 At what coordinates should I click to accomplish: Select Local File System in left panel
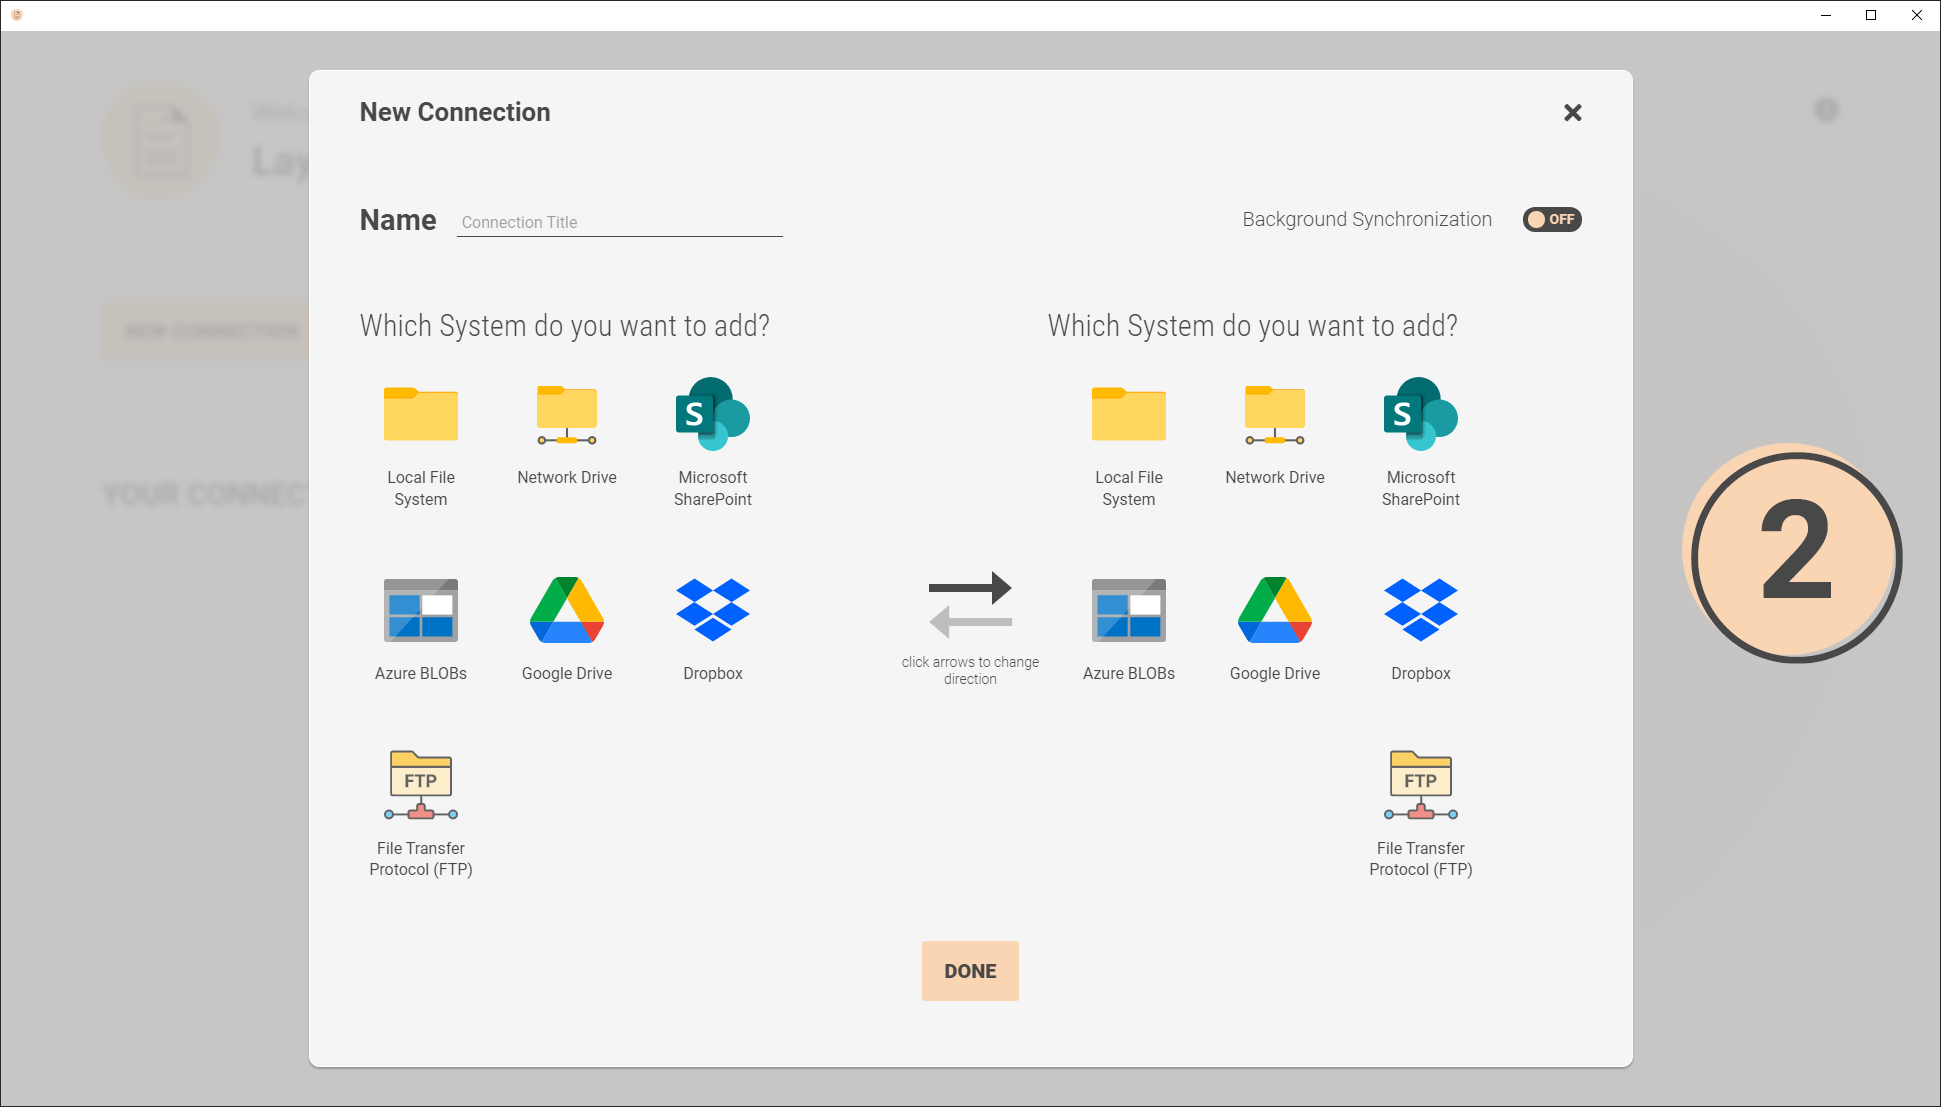pyautogui.click(x=421, y=415)
